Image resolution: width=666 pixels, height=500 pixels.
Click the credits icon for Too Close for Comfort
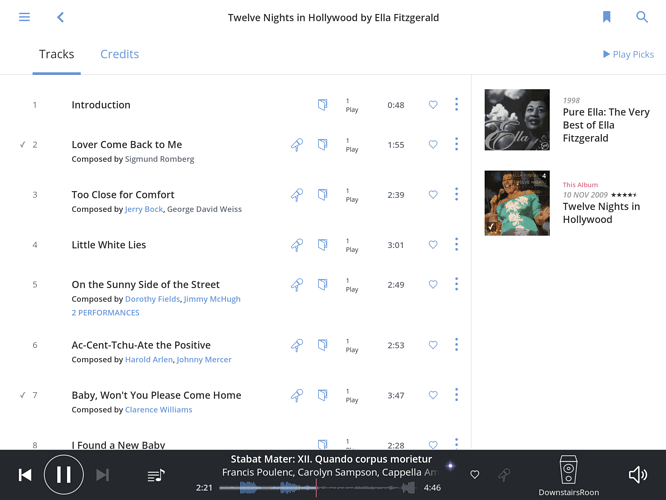point(323,195)
